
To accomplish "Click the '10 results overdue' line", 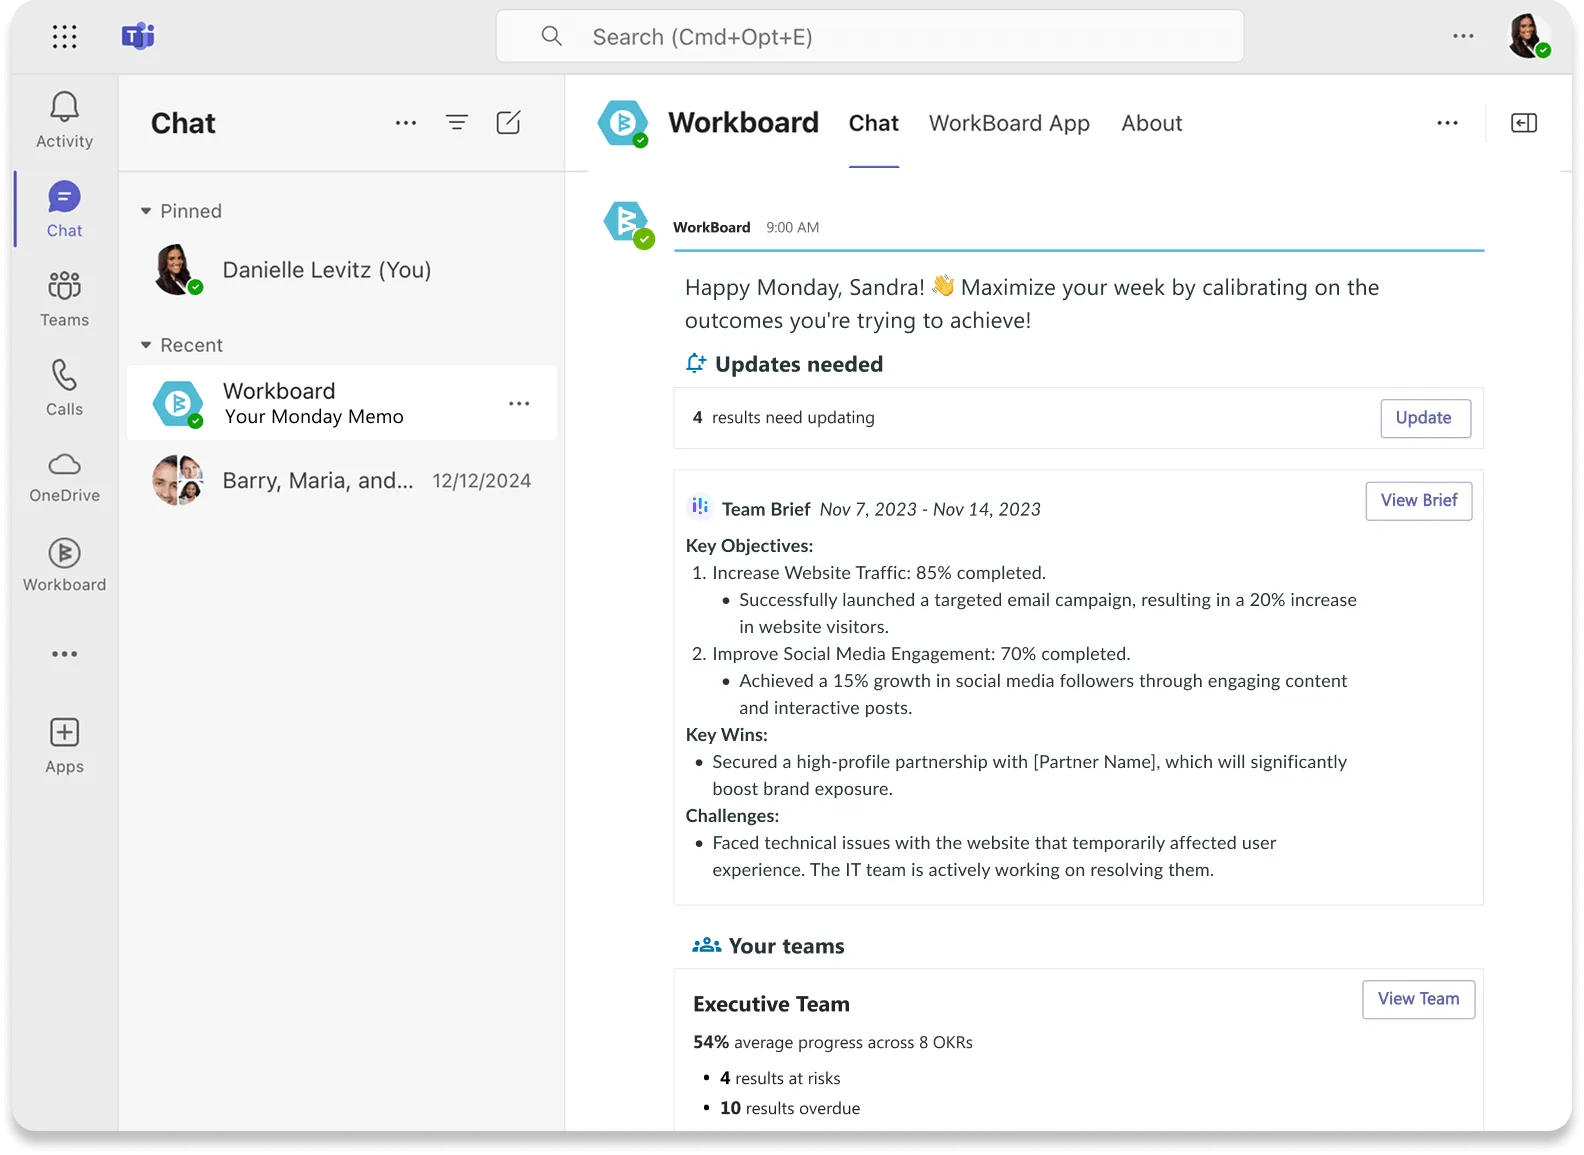I will [790, 1108].
